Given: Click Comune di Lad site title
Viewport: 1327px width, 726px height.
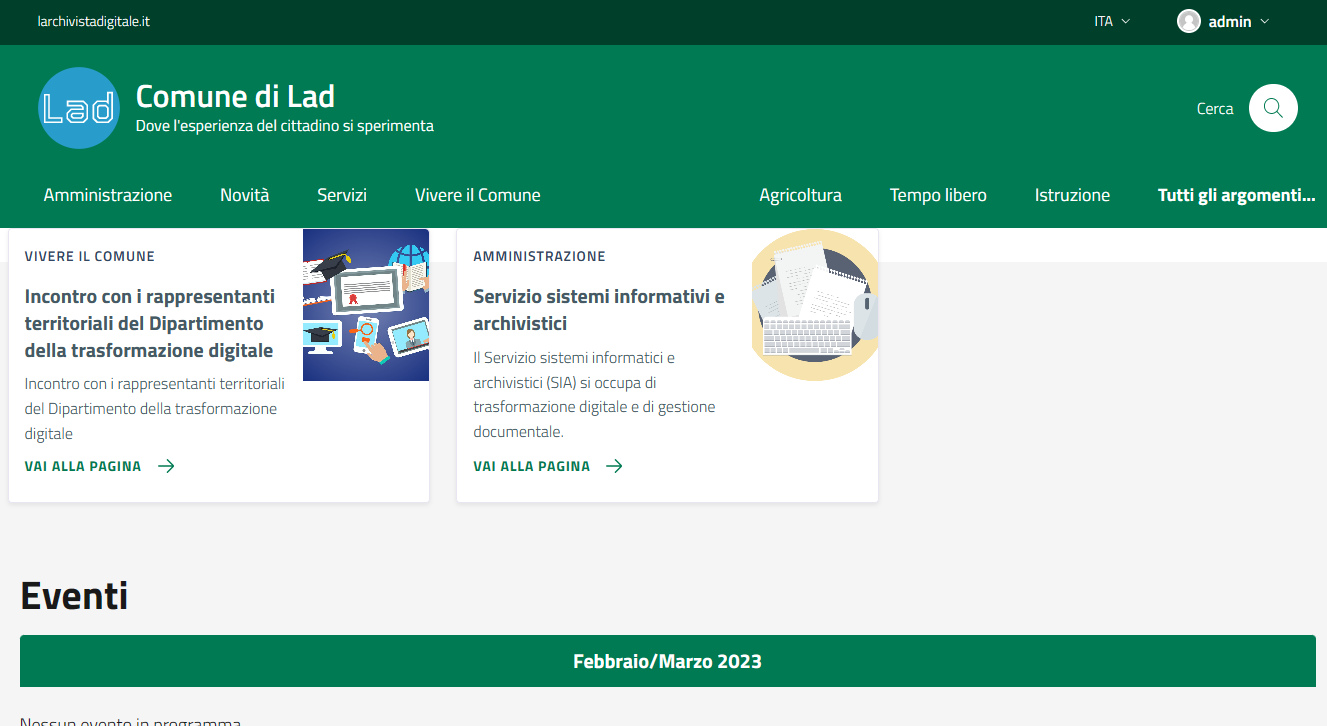Looking at the screenshot, I should coord(235,96).
